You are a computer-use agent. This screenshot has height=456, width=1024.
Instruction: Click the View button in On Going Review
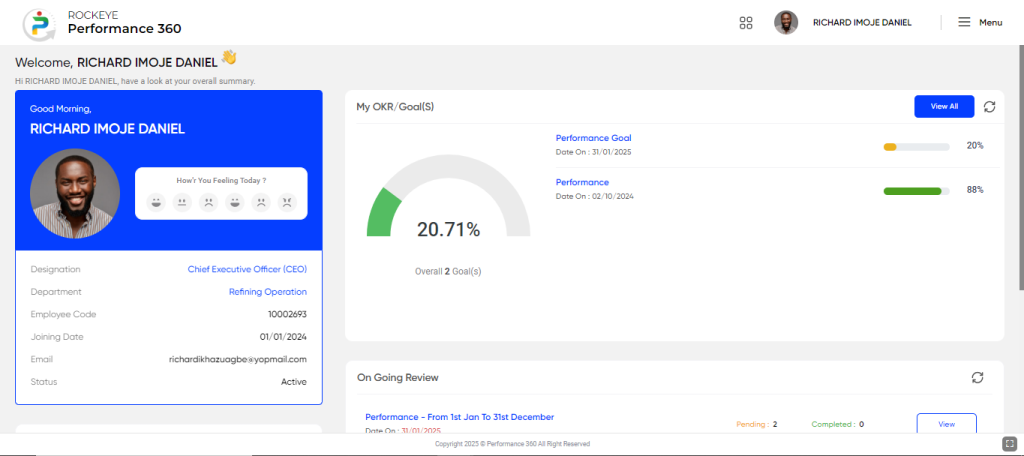(x=946, y=424)
